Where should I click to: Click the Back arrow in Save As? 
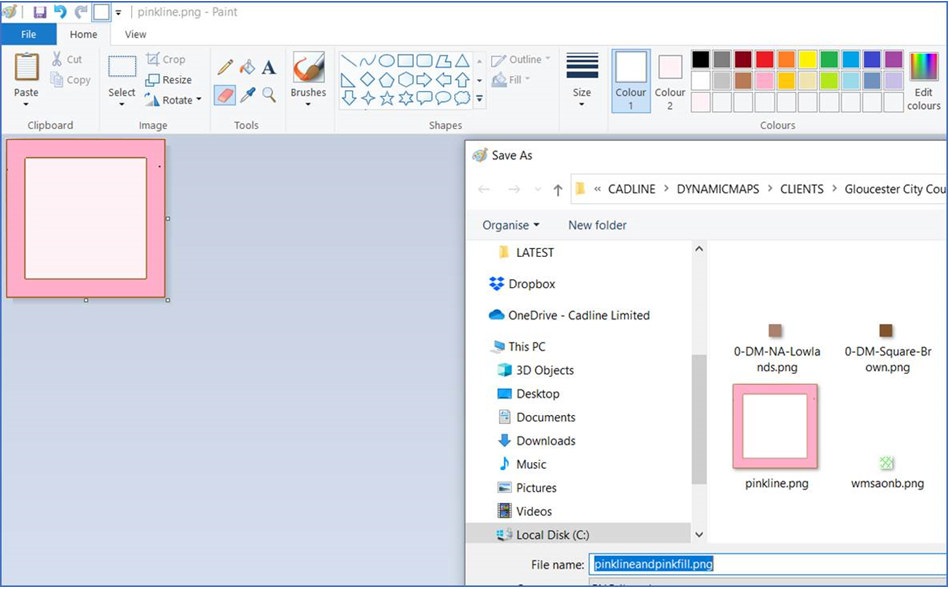pyautogui.click(x=484, y=189)
